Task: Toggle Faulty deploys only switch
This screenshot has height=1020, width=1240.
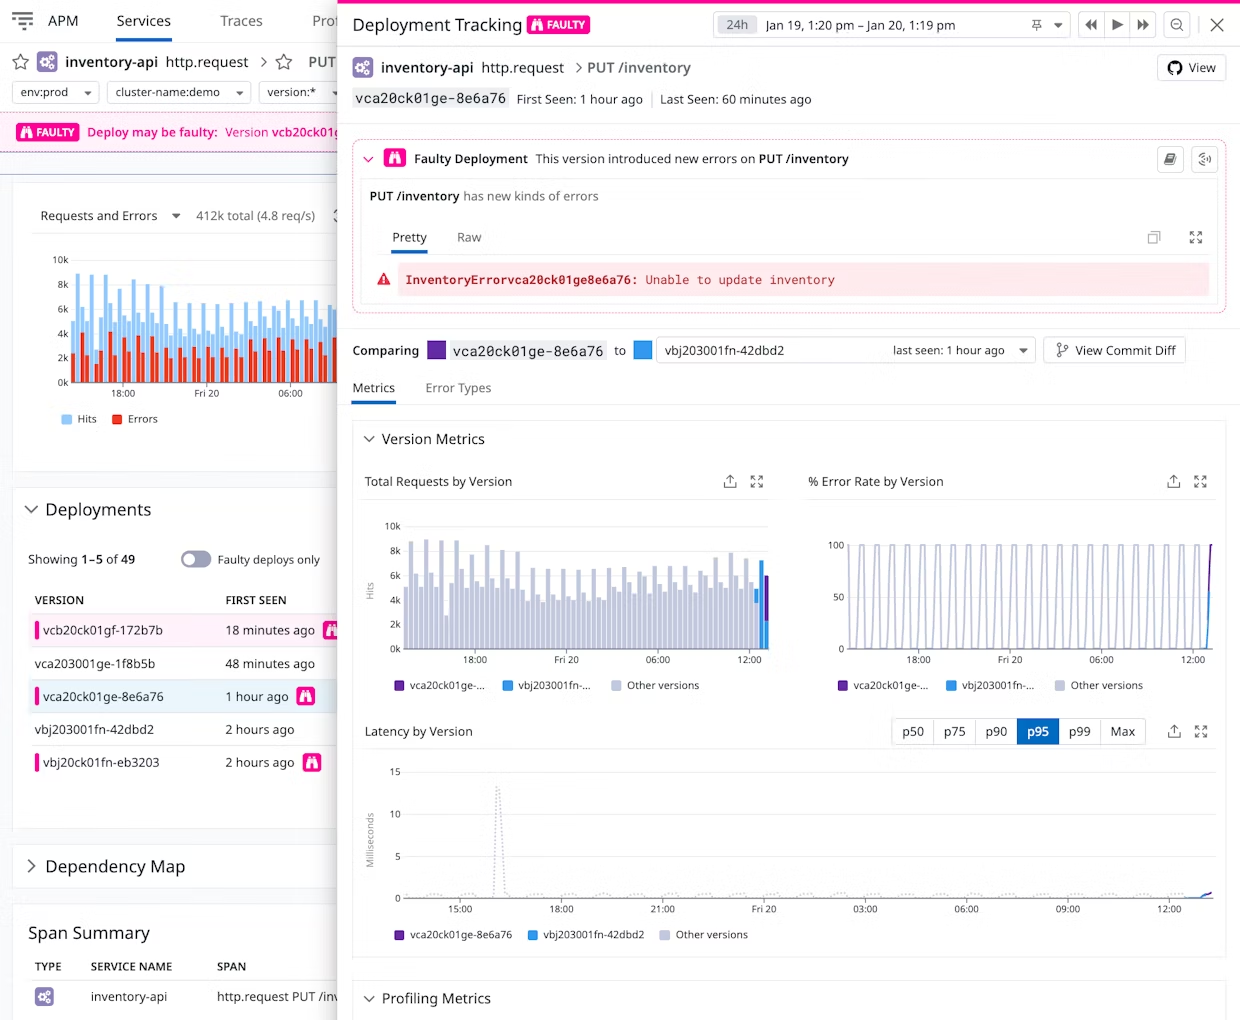Action: point(196,559)
